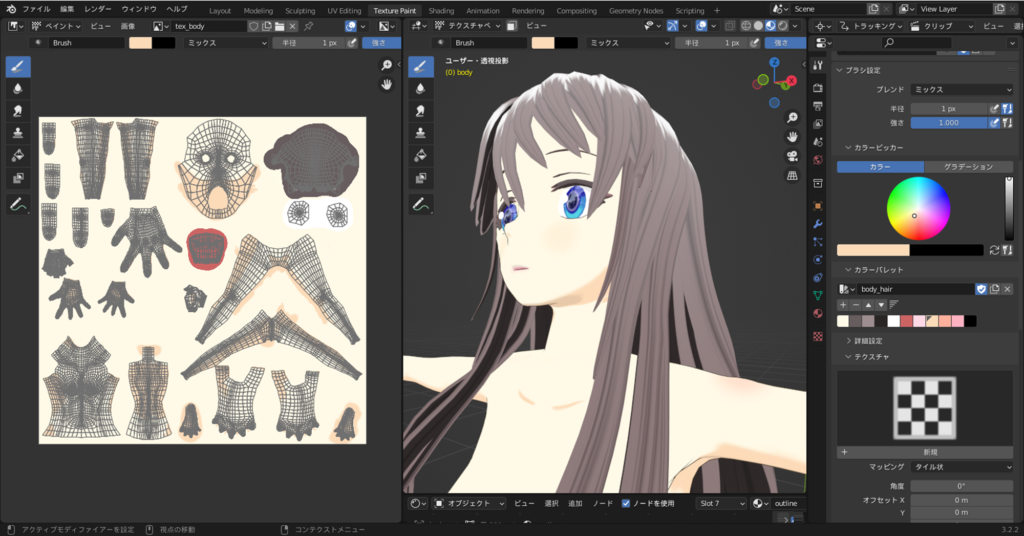Open image editor header blend 'ミックス' dropdown
Screen dimensions: 1024x536
(x=226, y=42)
